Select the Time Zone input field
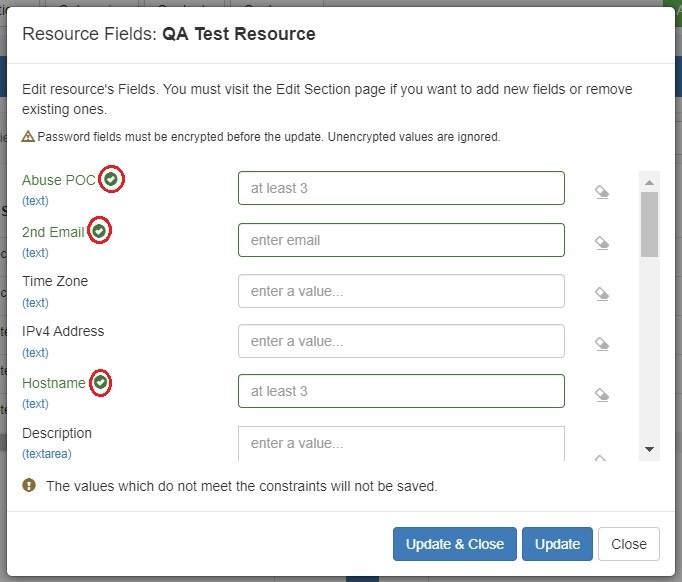This screenshot has height=582, width=682. tap(401, 291)
